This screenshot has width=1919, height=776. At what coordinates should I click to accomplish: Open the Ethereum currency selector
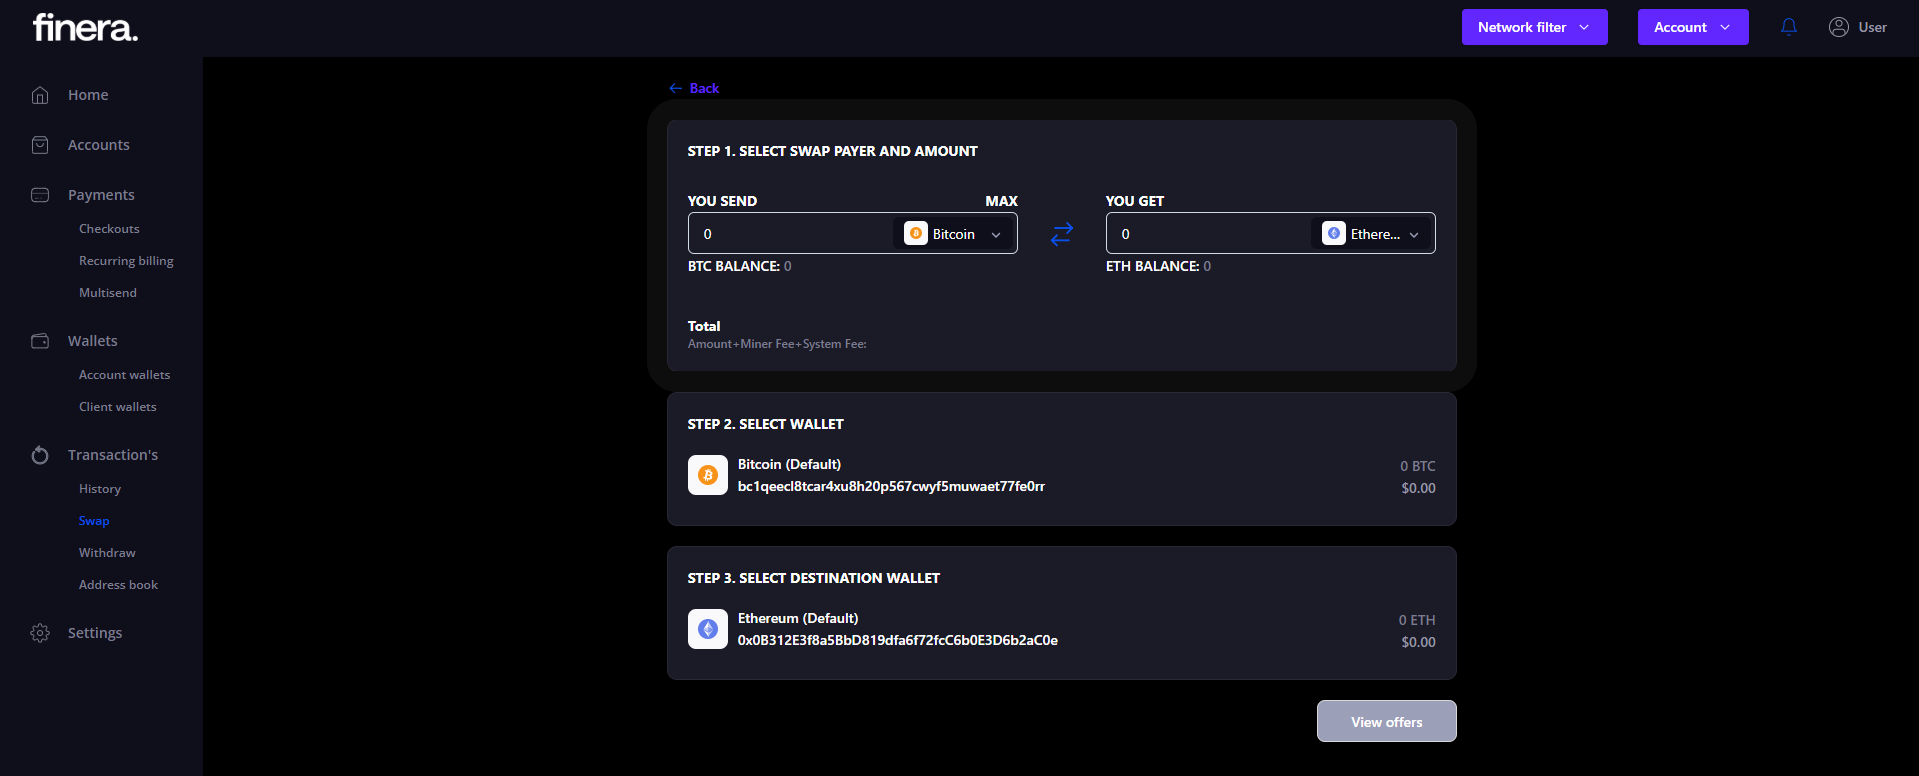point(1371,234)
